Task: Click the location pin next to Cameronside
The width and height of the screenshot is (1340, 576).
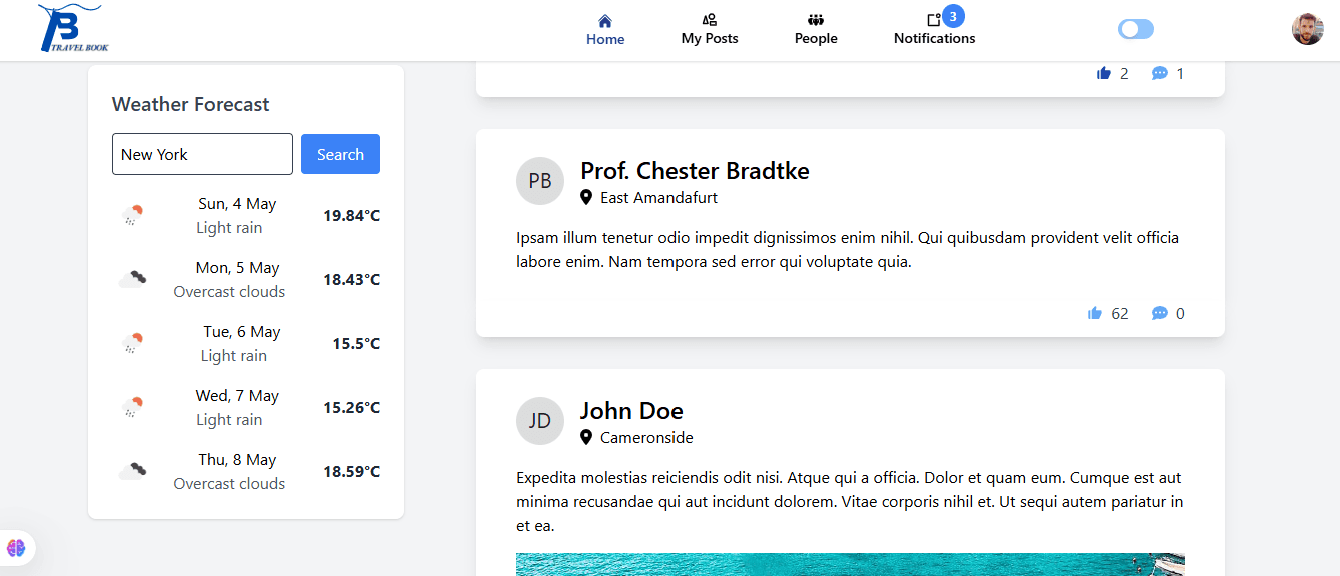Action: point(586,438)
